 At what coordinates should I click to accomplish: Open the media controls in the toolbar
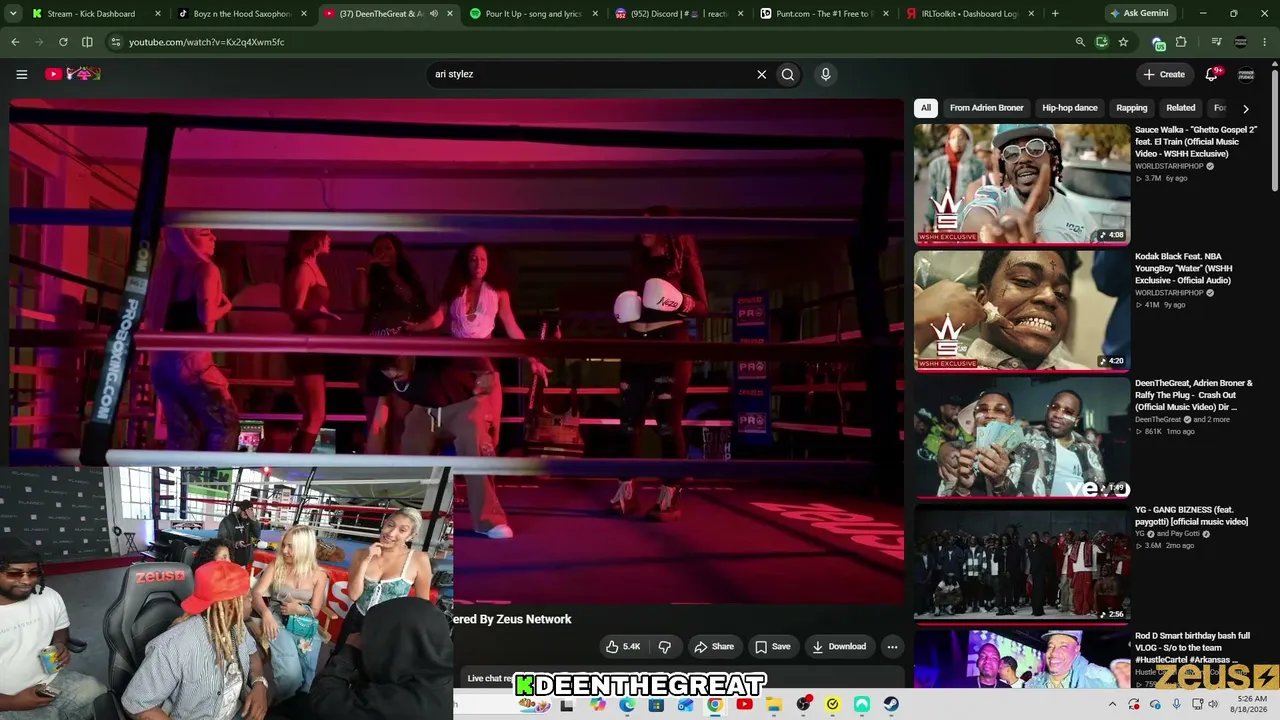1216,42
